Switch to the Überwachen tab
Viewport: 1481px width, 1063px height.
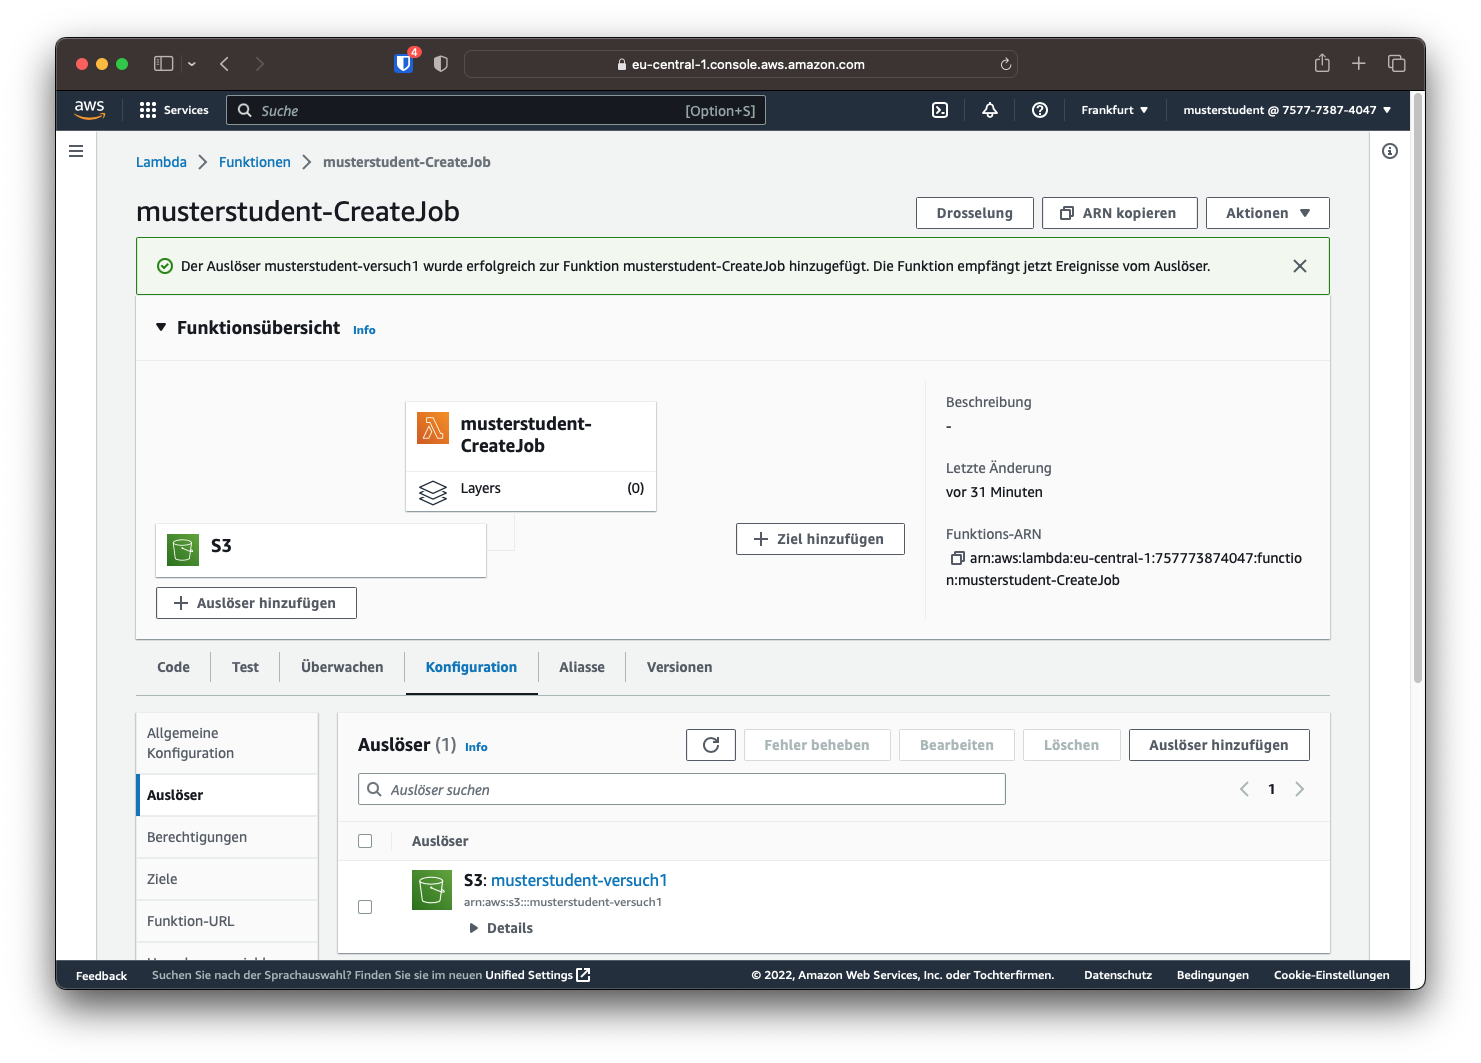point(342,667)
